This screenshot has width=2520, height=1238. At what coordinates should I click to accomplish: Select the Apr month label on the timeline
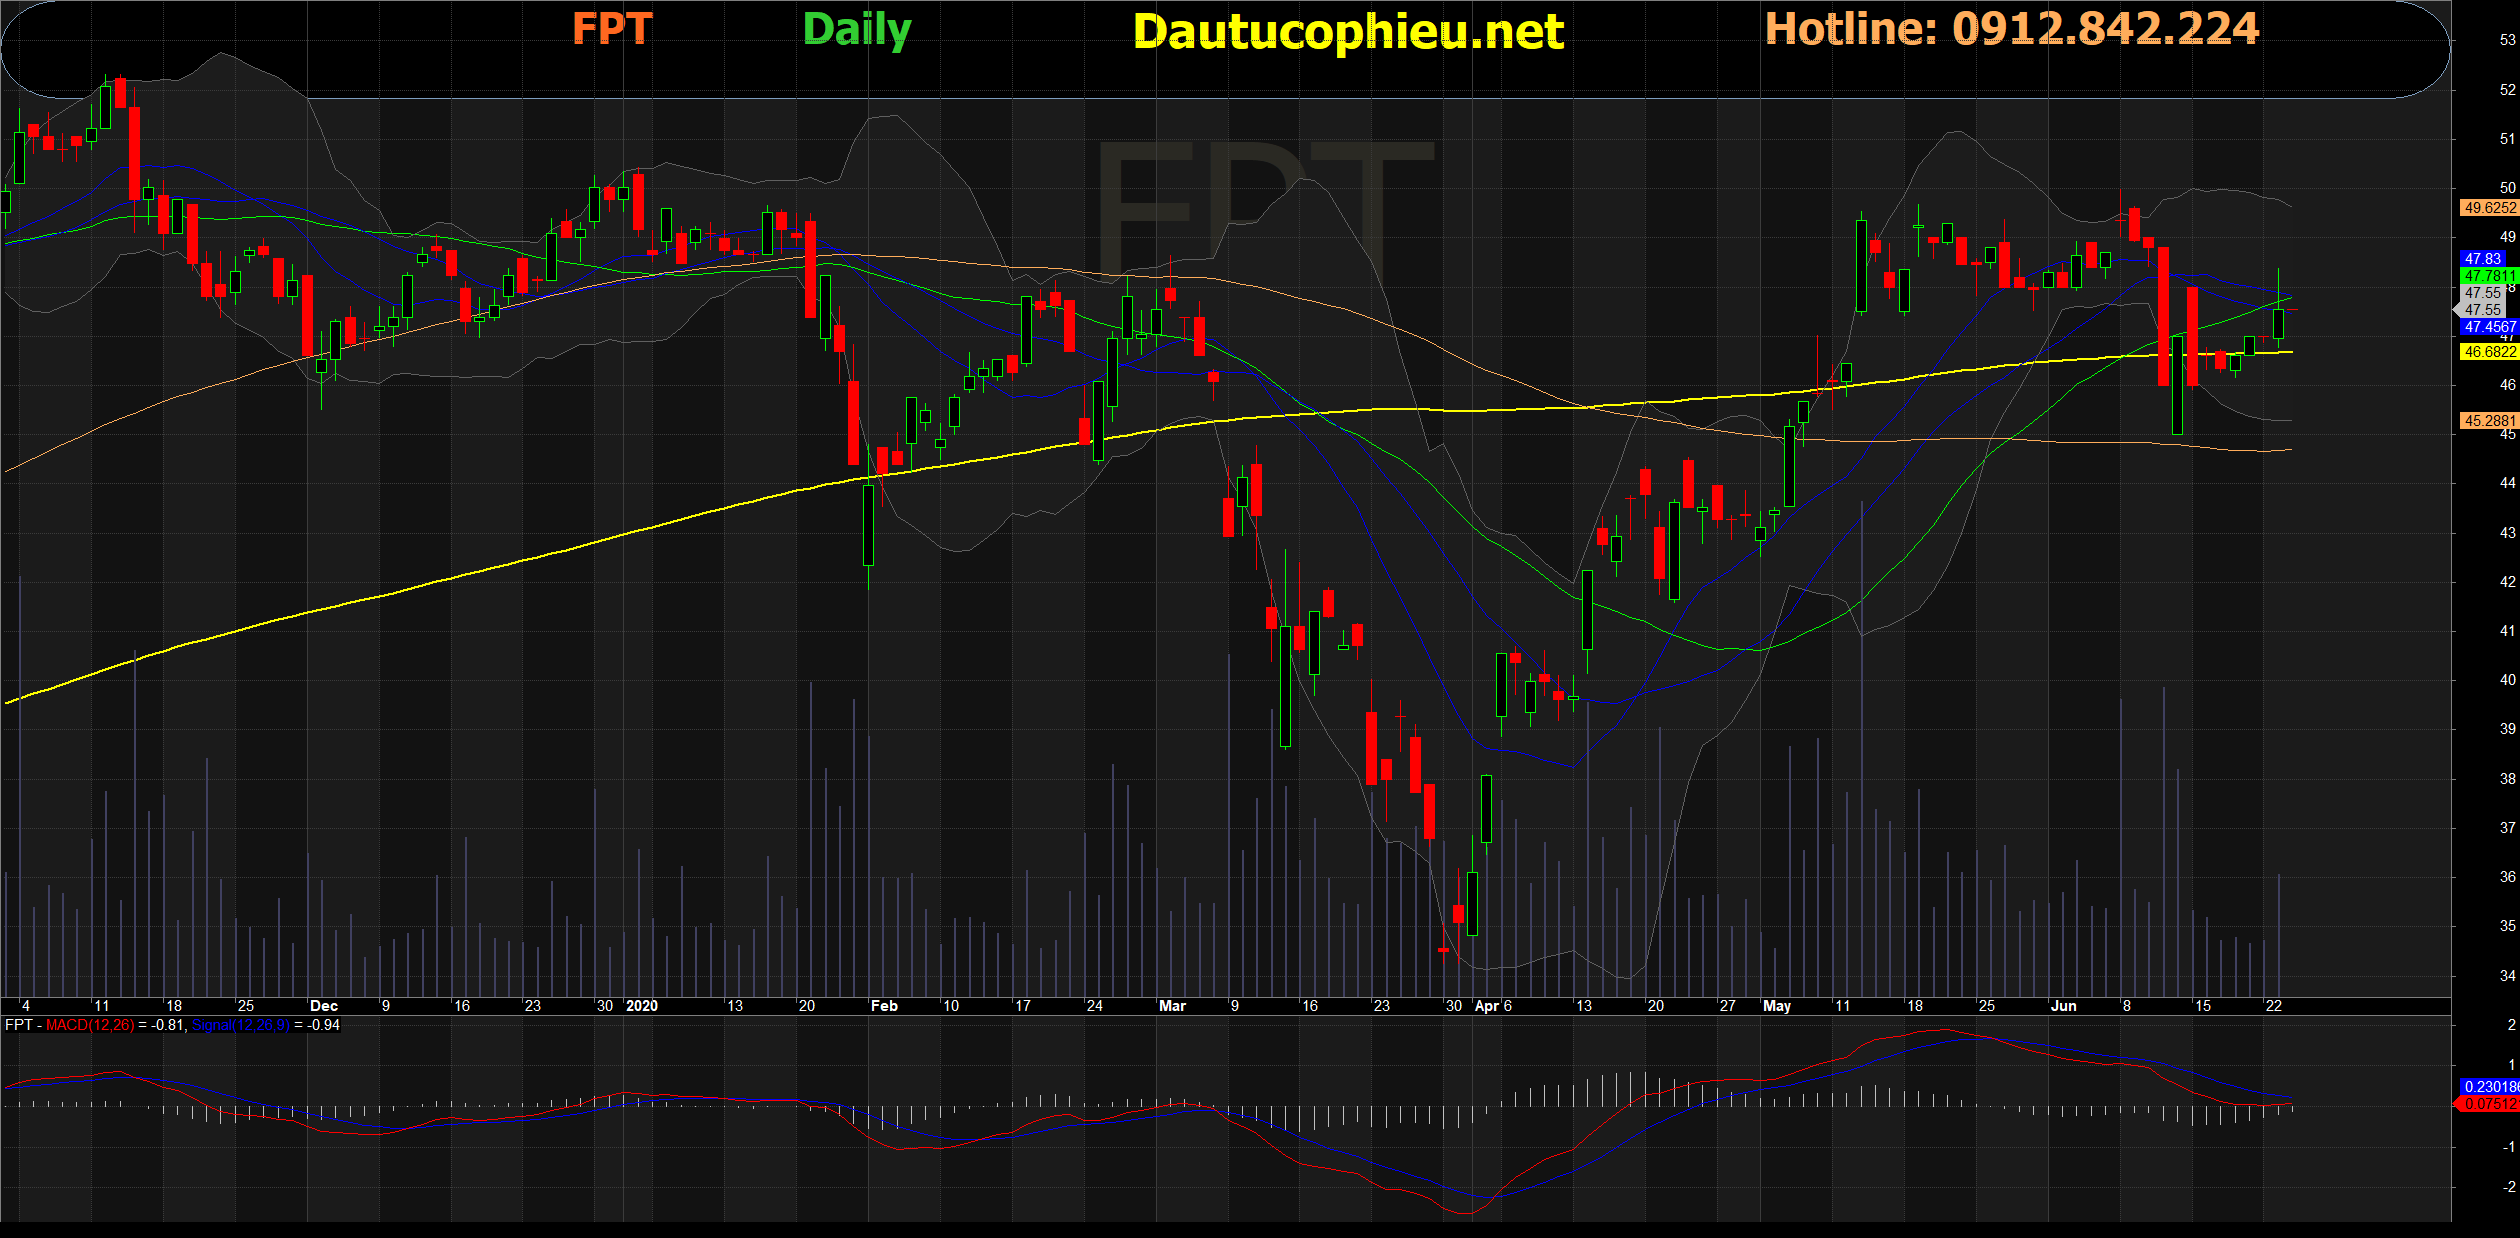coord(1486,1006)
